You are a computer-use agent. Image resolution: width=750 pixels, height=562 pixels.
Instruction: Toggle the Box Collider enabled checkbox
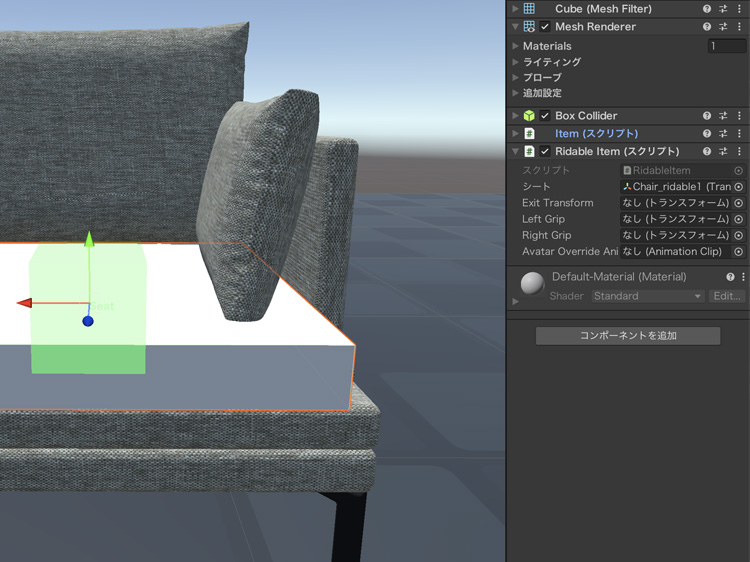click(545, 116)
